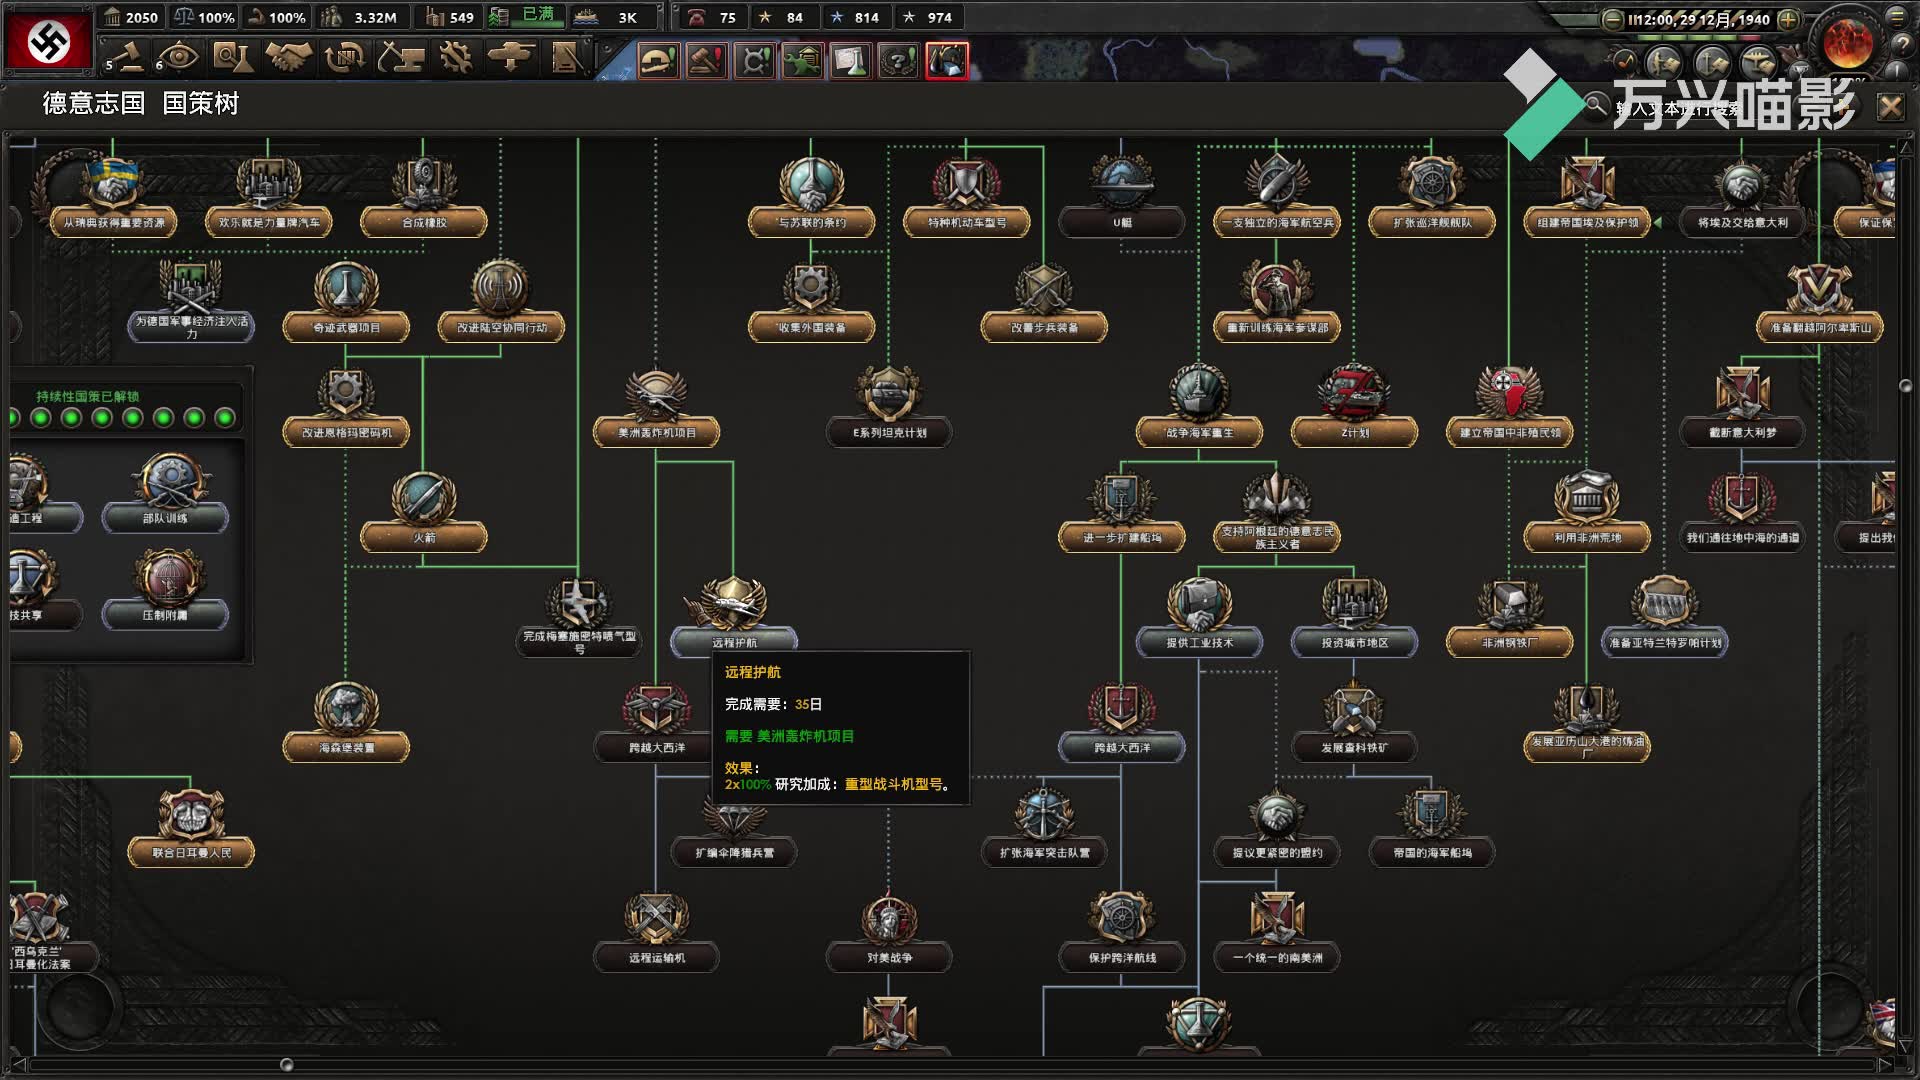Increase game speed with plus button
Screen dimensions: 1920x1080
click(x=1789, y=19)
